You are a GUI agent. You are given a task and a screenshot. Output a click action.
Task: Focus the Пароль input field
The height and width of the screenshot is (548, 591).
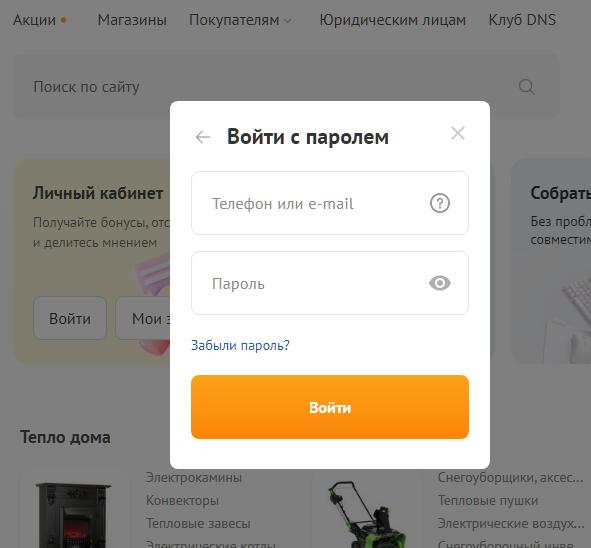(330, 283)
